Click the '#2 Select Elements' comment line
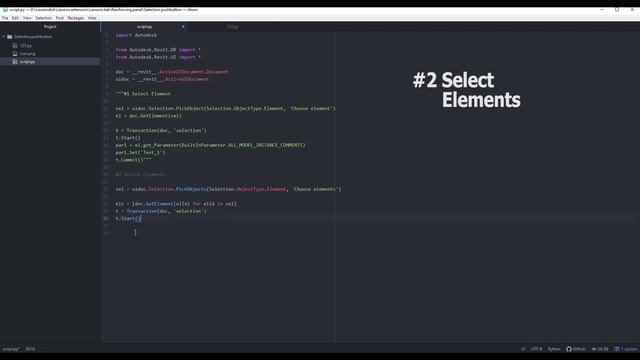This screenshot has width=640, height=360. 140,174
